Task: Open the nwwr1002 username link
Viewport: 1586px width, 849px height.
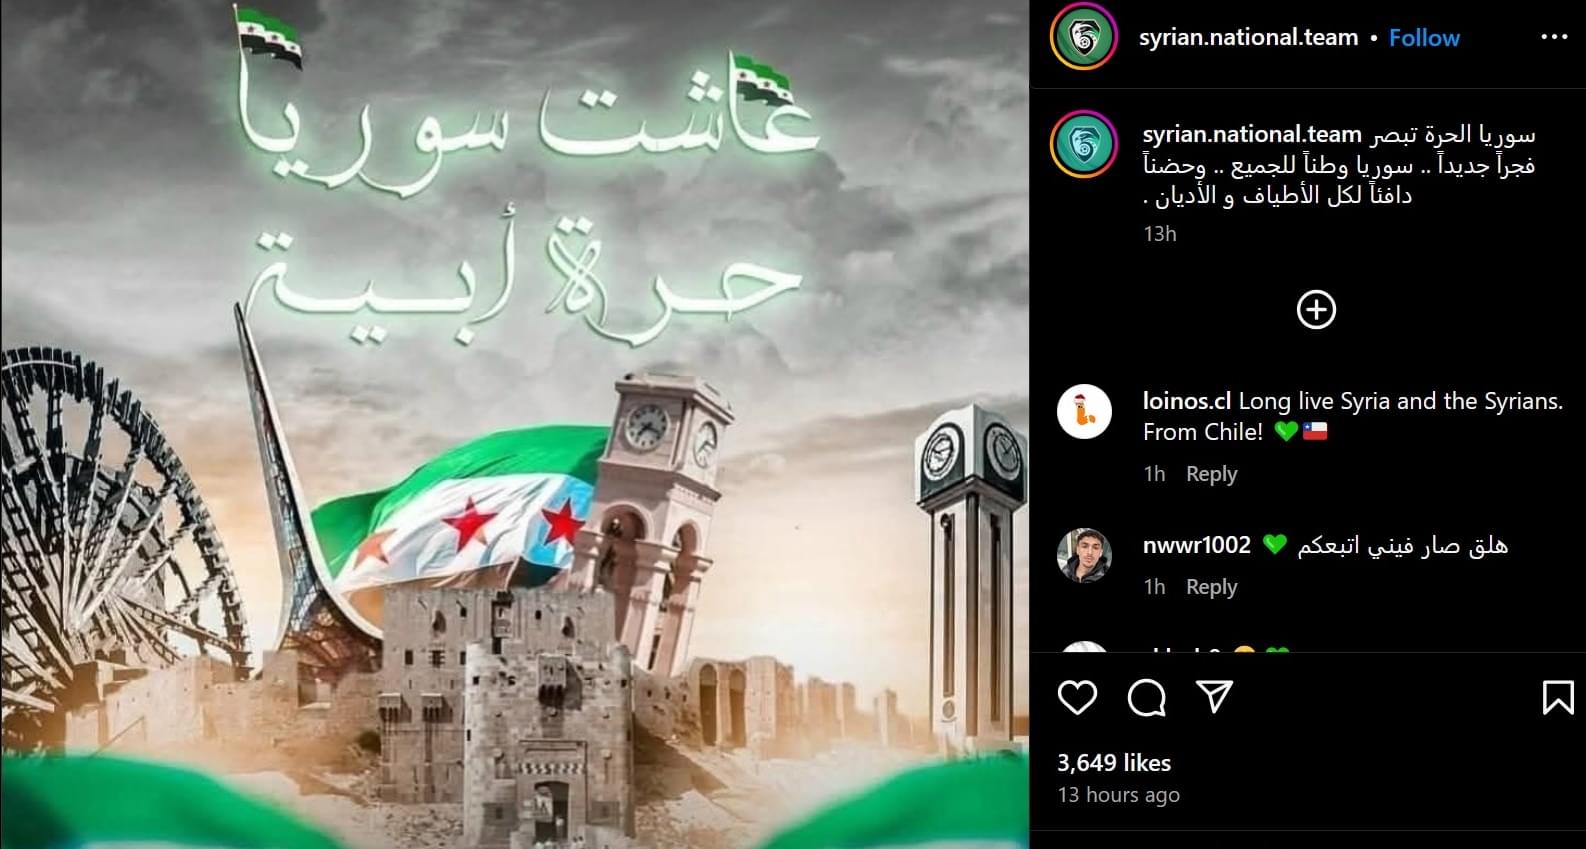Action: click(1197, 545)
